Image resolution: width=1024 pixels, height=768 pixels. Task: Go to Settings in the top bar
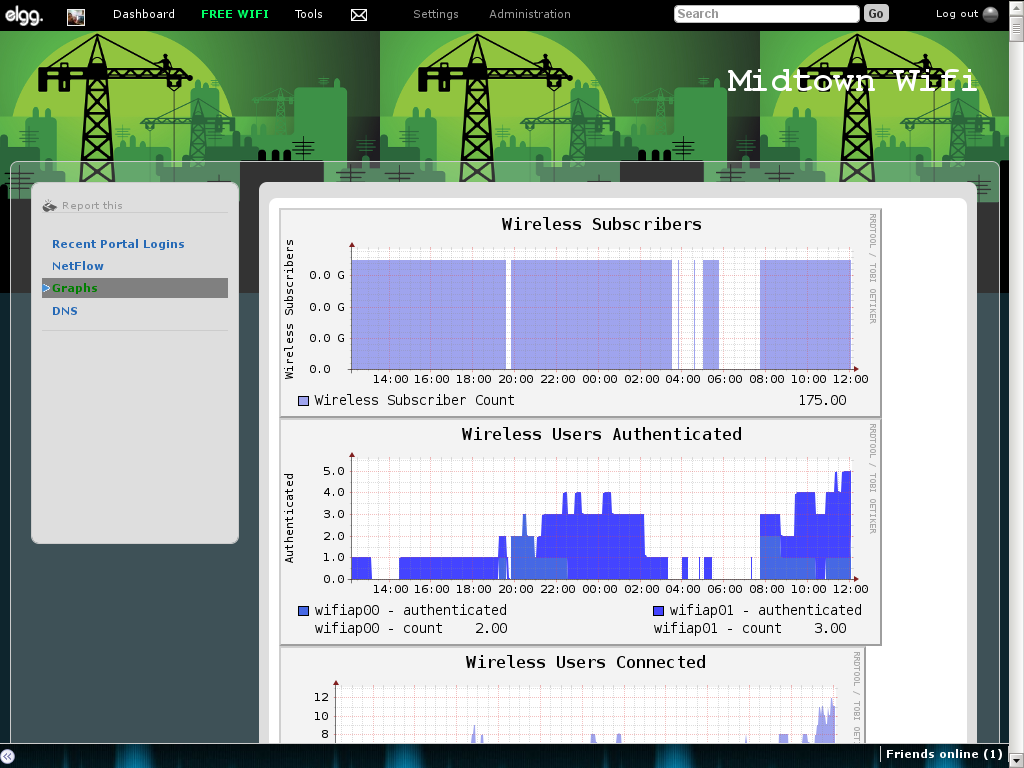[436, 14]
